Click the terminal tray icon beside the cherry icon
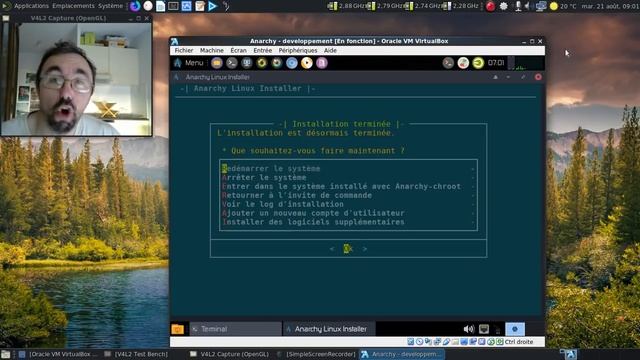Screen dimensions: 640x360 click(x=448, y=63)
